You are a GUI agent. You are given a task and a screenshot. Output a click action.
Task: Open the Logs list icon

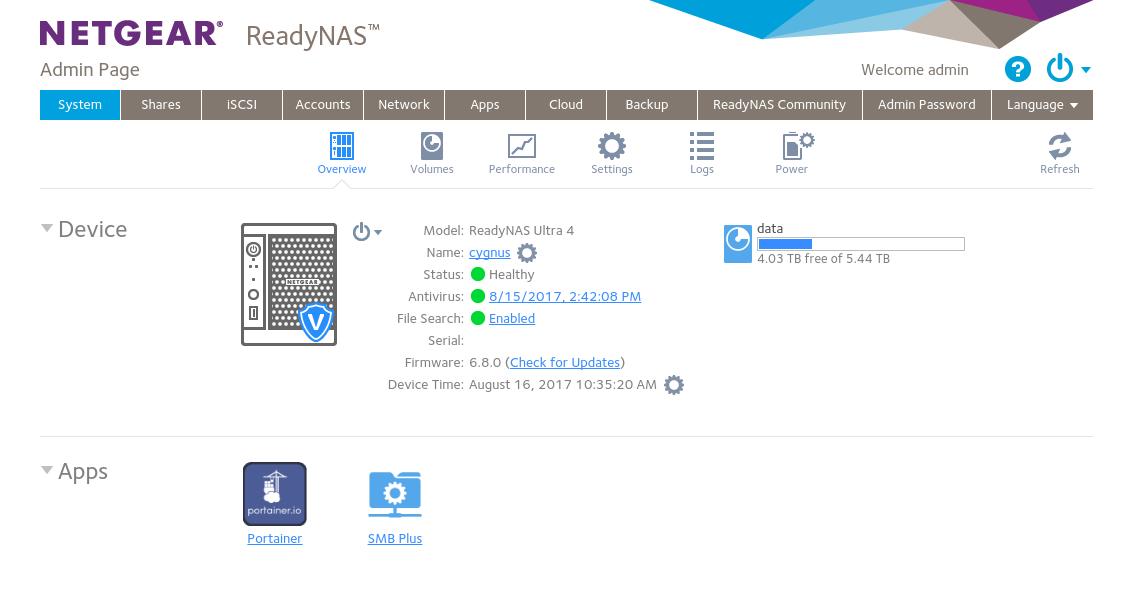701,146
